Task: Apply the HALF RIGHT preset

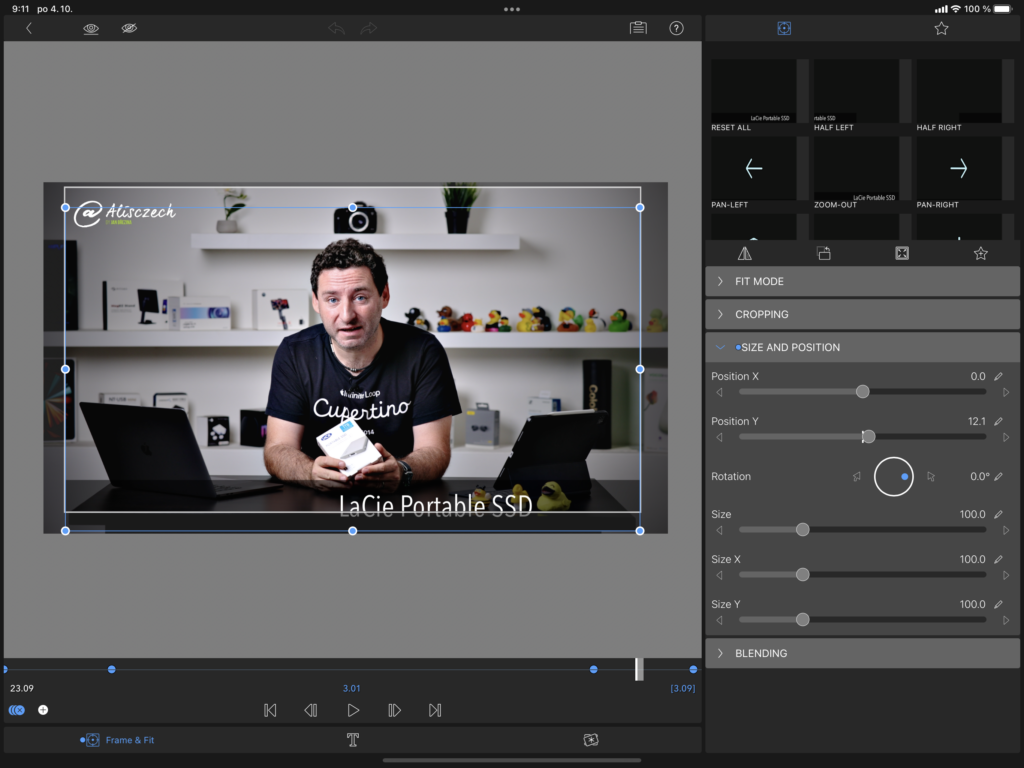Action: click(x=959, y=95)
